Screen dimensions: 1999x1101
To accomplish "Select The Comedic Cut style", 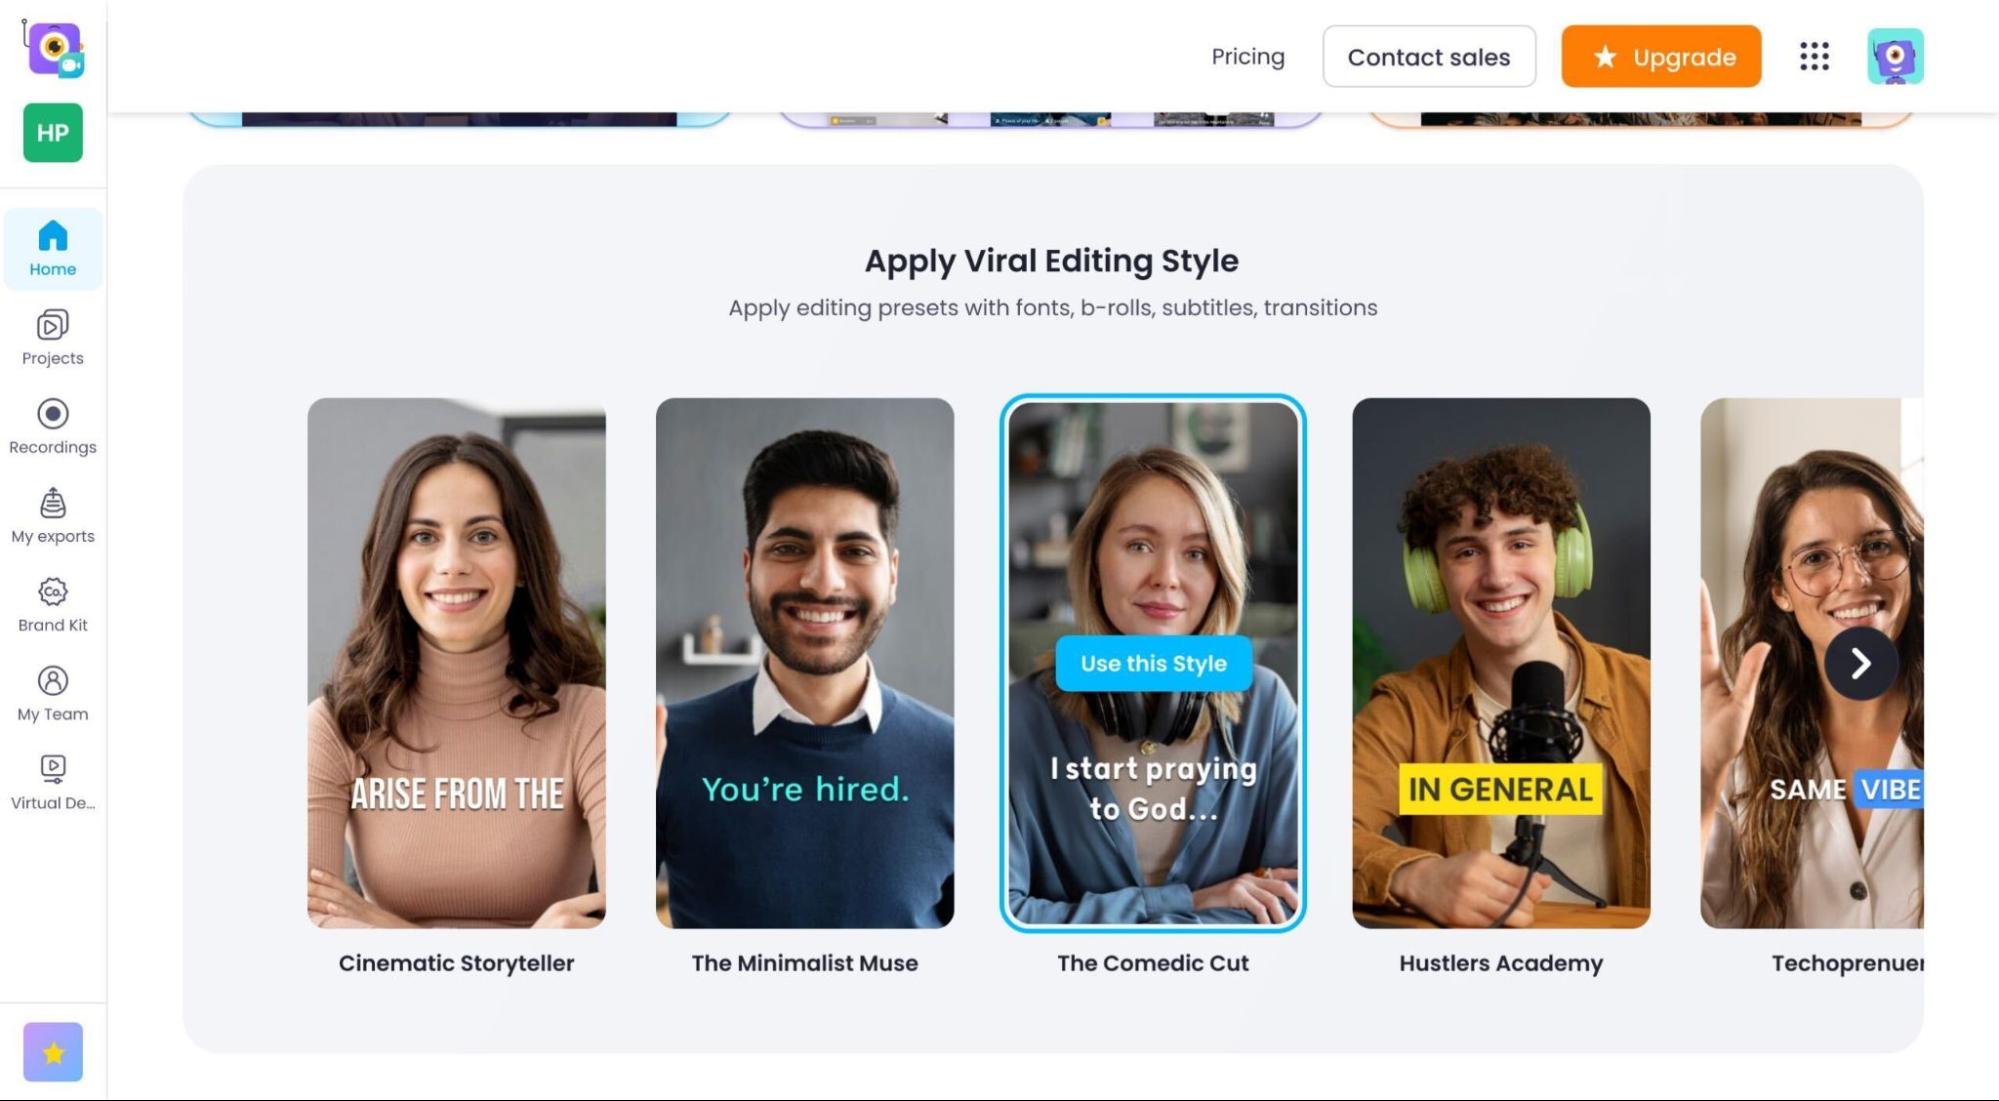I will click(x=1153, y=663).
